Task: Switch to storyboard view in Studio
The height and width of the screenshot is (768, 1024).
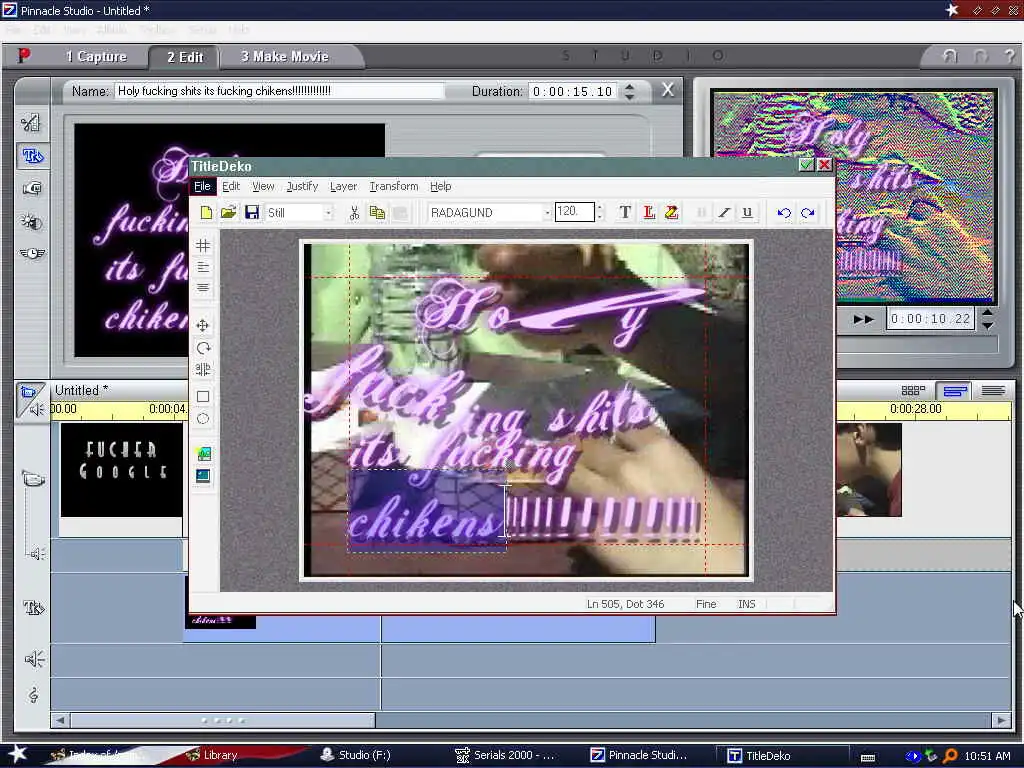Action: [x=913, y=391]
